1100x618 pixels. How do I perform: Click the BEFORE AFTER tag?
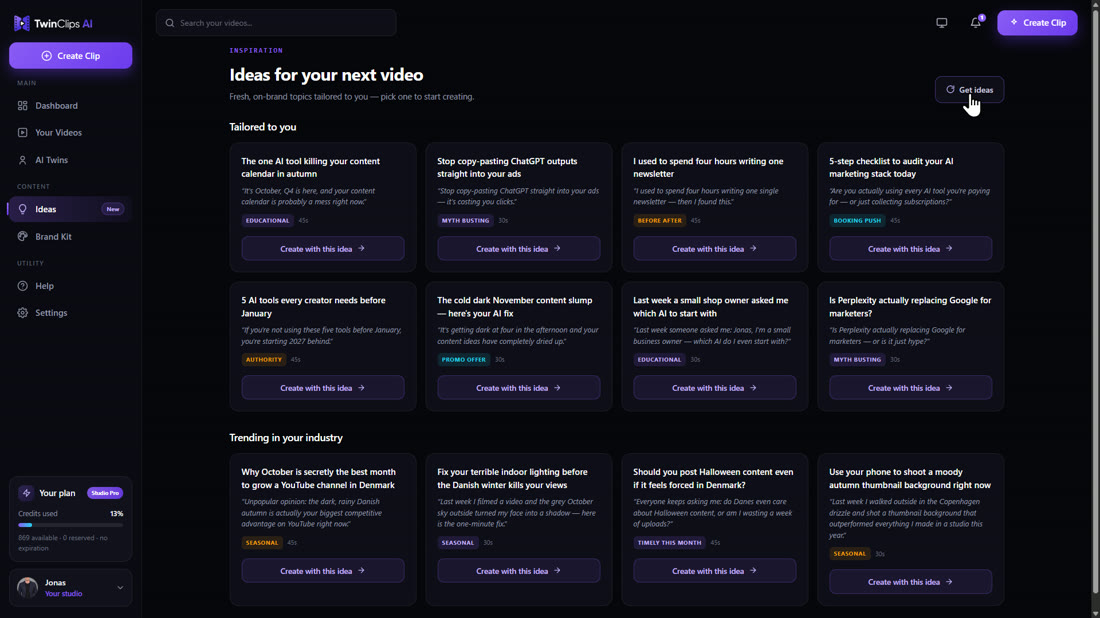[659, 220]
